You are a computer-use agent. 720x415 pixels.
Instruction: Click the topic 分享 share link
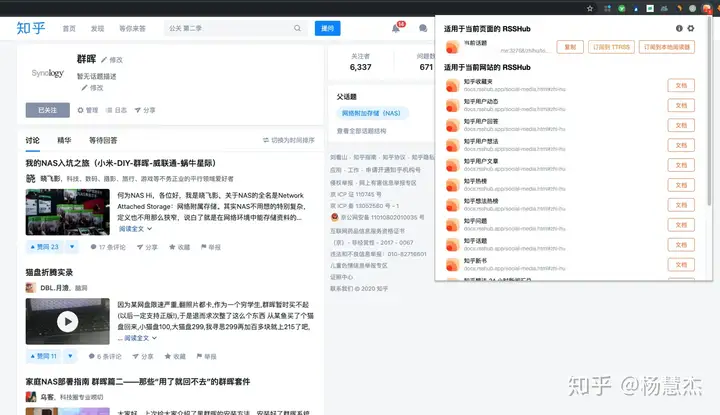pyautogui.click(x=145, y=110)
